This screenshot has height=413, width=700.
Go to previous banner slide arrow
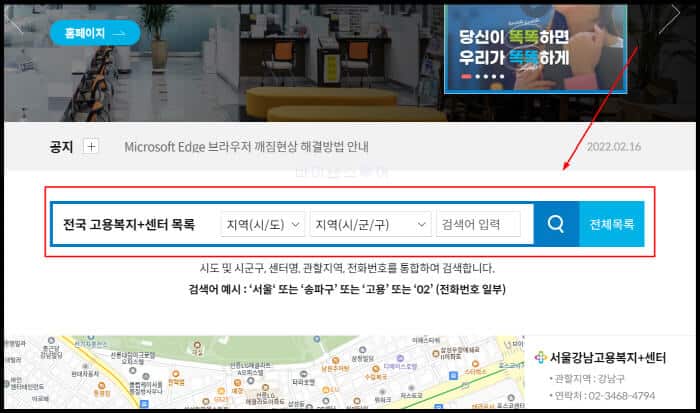pyautogui.click(x=13, y=21)
